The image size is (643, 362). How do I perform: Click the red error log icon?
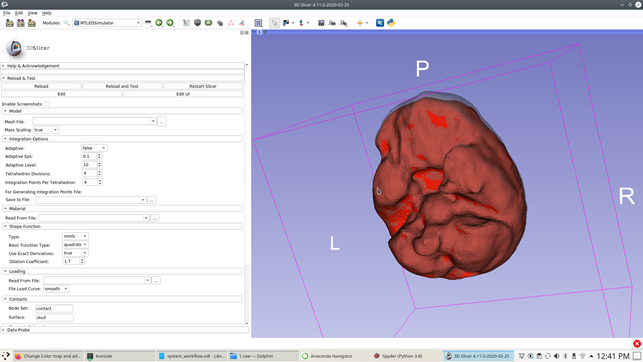637,344
